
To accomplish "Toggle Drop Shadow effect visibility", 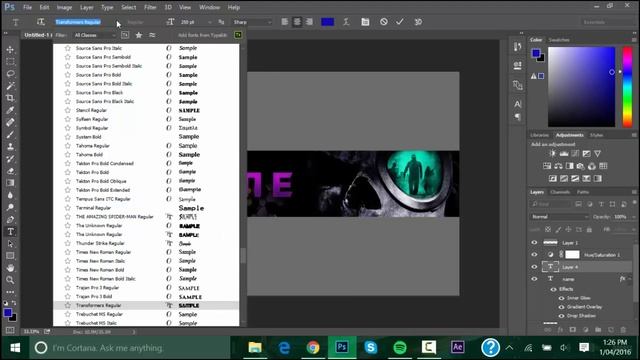I will [561, 316].
